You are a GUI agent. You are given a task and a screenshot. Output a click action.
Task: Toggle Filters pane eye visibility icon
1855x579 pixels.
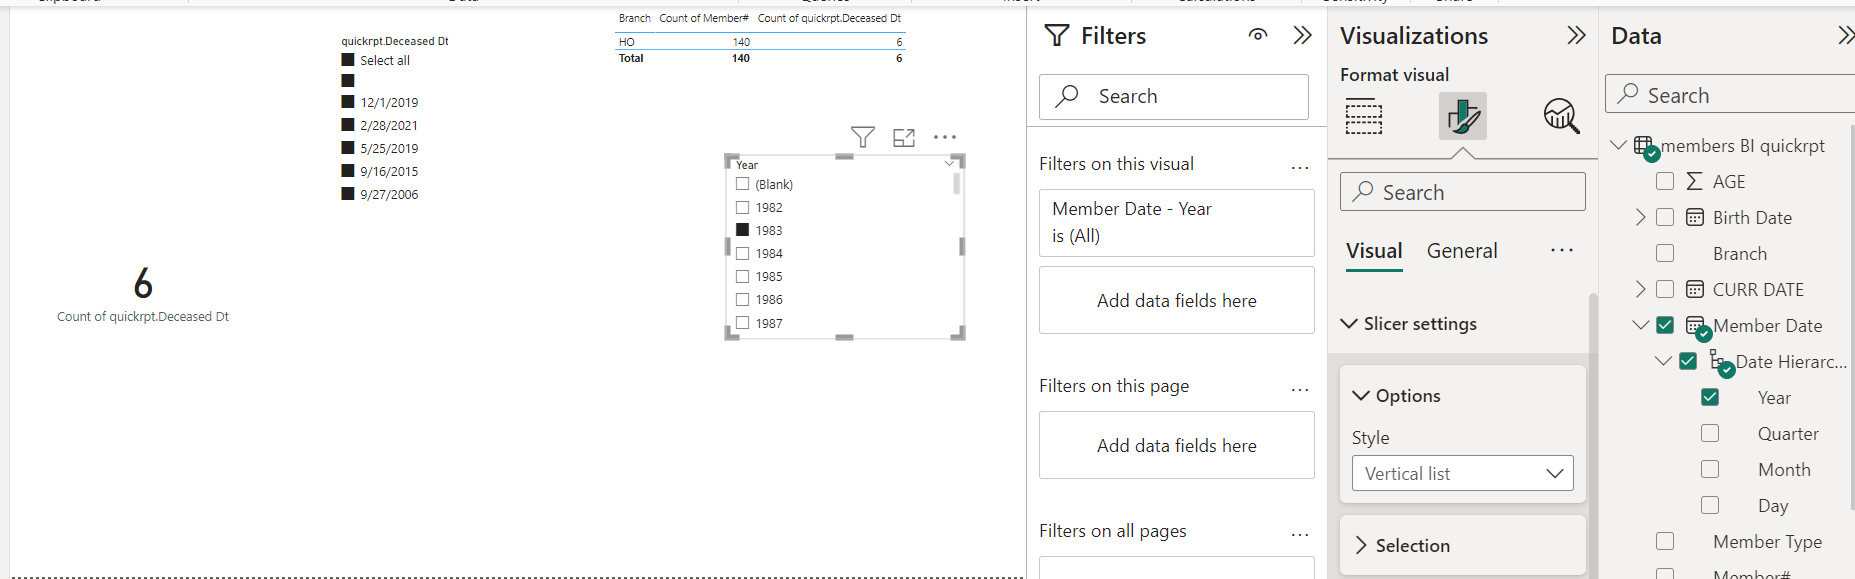click(x=1258, y=35)
